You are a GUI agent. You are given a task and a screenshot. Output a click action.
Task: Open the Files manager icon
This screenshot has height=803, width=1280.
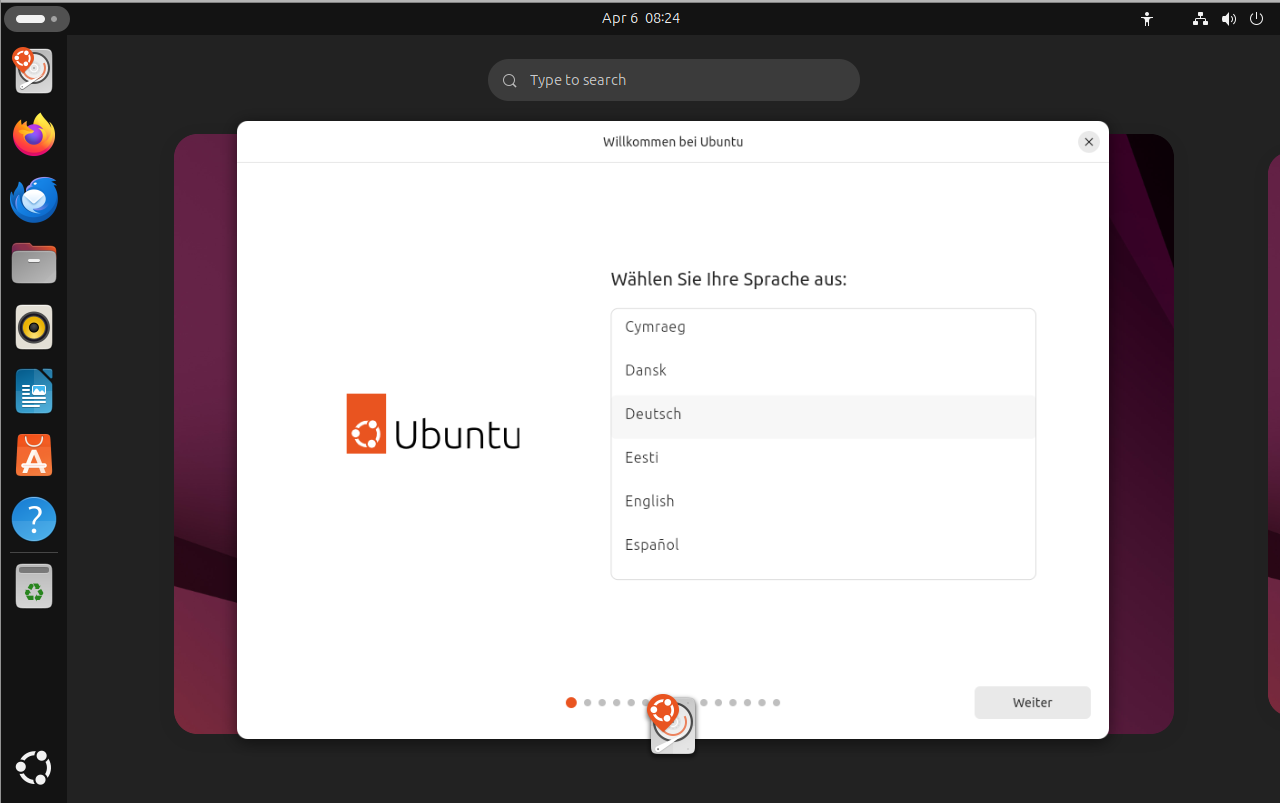[34, 264]
